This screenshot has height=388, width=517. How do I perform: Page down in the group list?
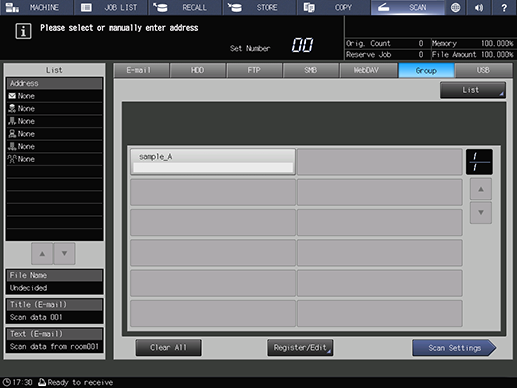point(481,212)
